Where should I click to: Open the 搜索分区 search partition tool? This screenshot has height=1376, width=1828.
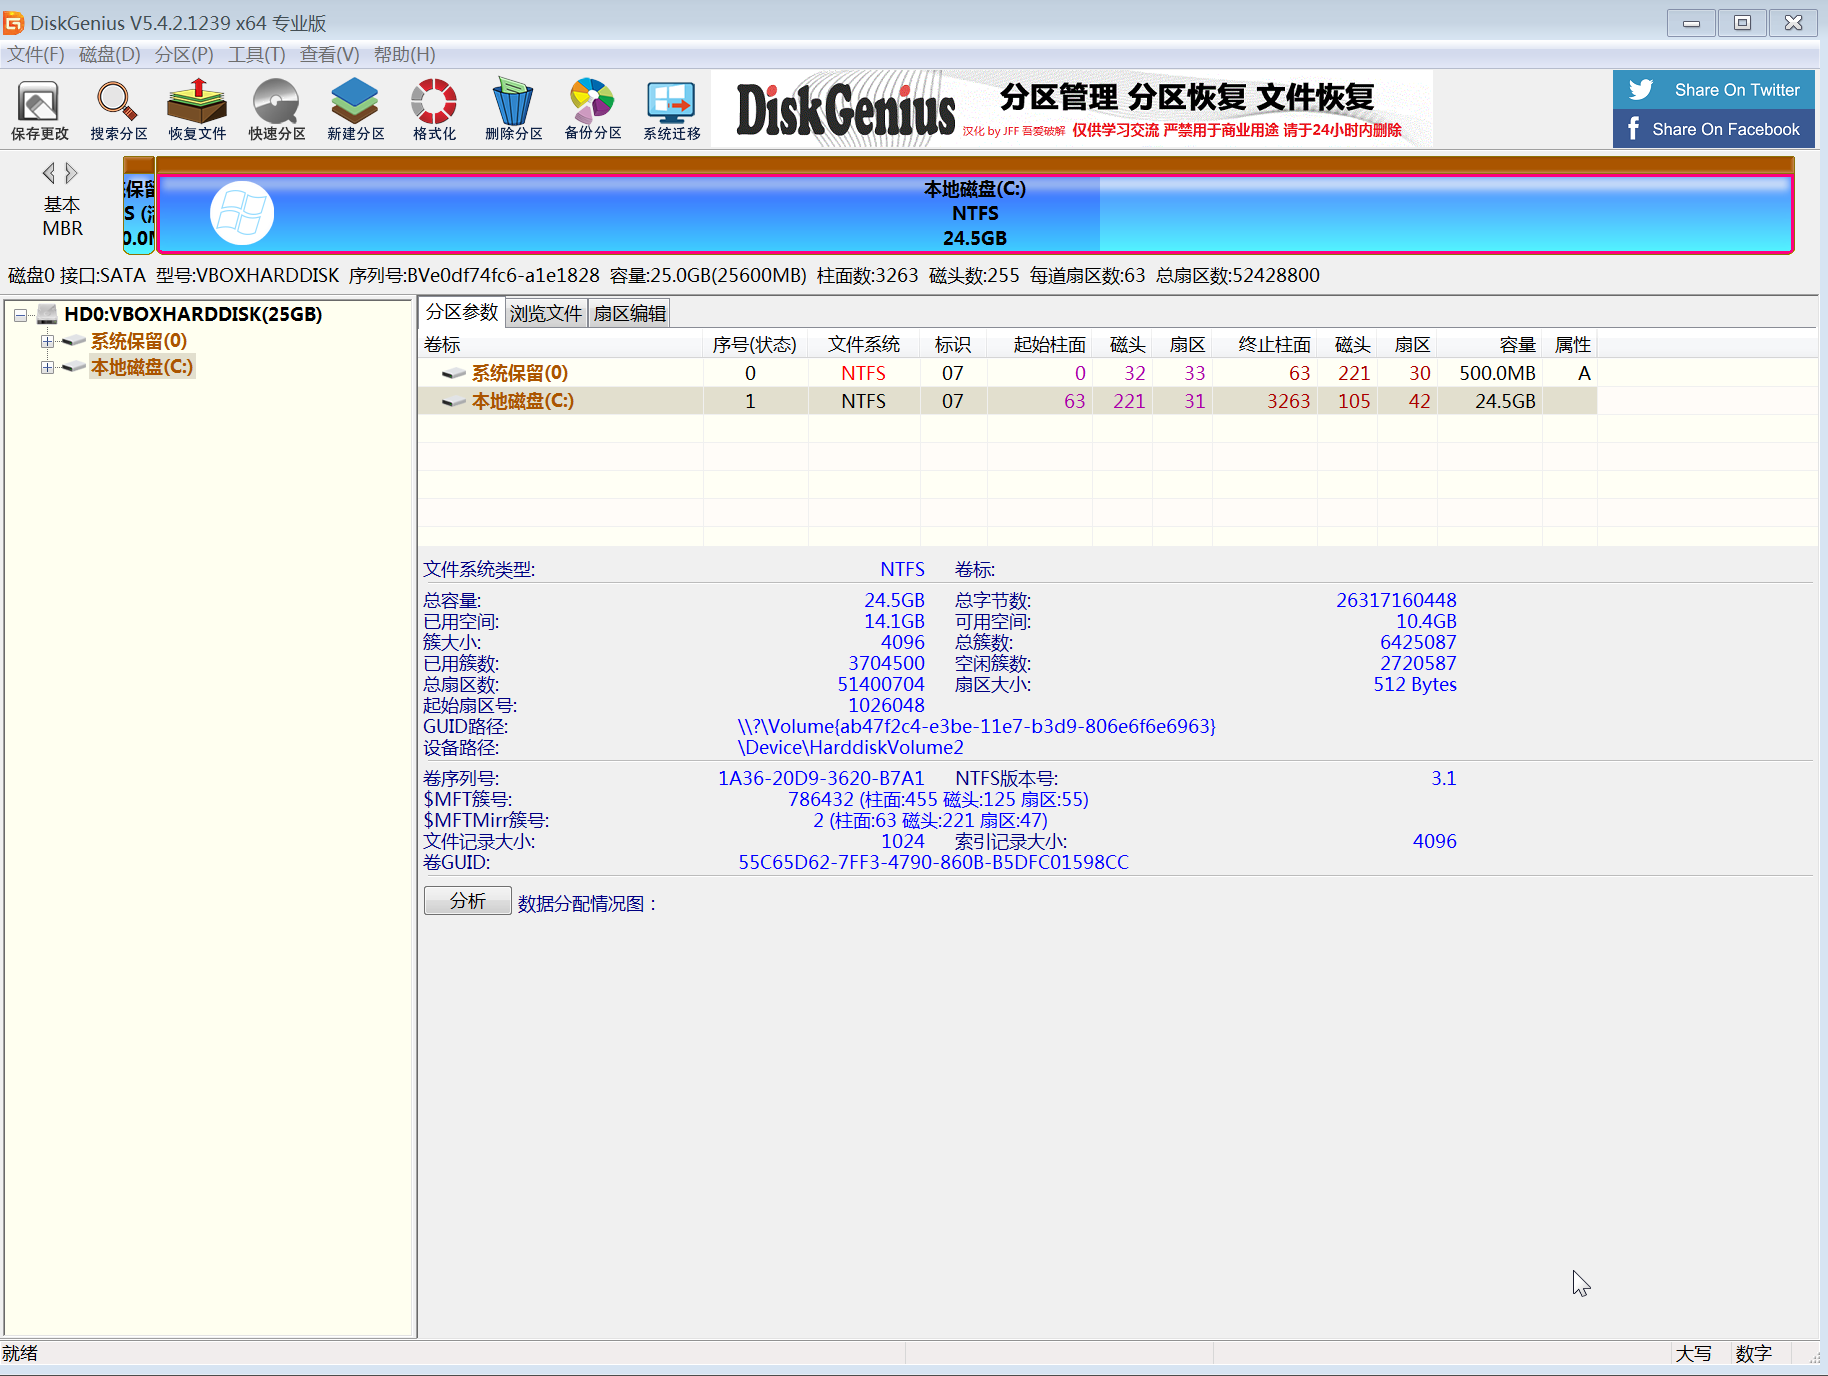(118, 110)
